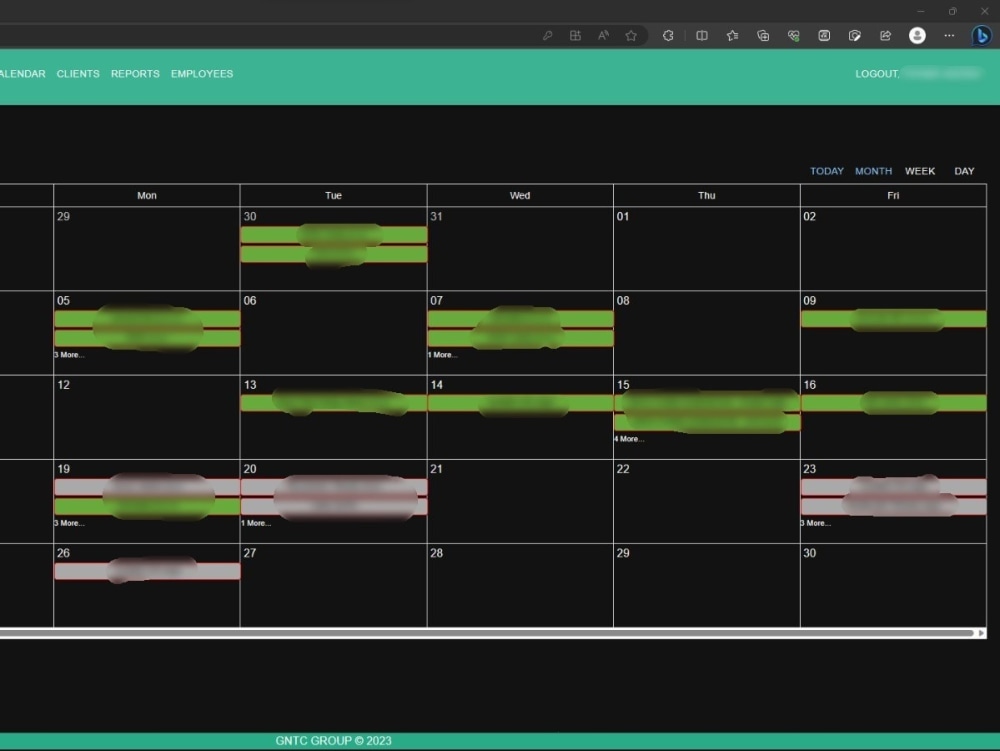Start Web capture screenshot tool

(x=855, y=36)
